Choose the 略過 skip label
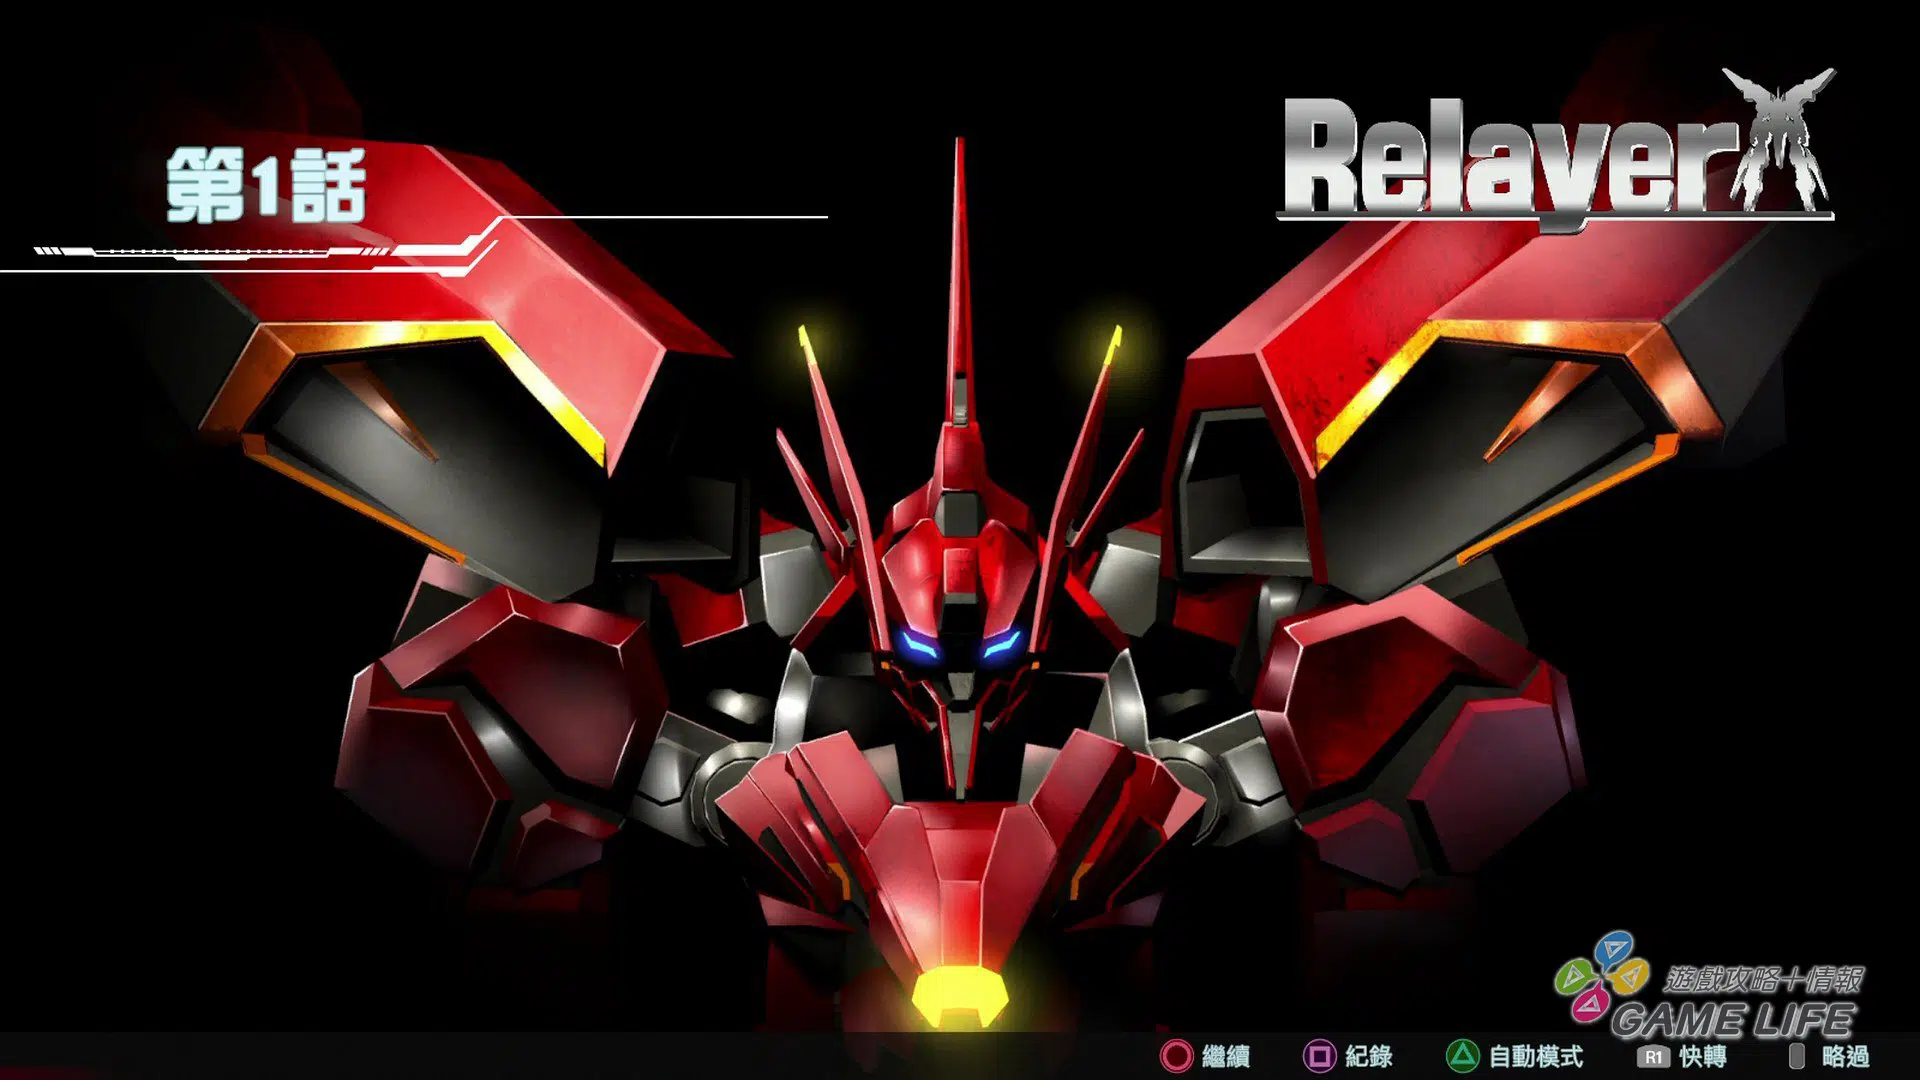This screenshot has height=1080, width=1920. (1846, 1057)
